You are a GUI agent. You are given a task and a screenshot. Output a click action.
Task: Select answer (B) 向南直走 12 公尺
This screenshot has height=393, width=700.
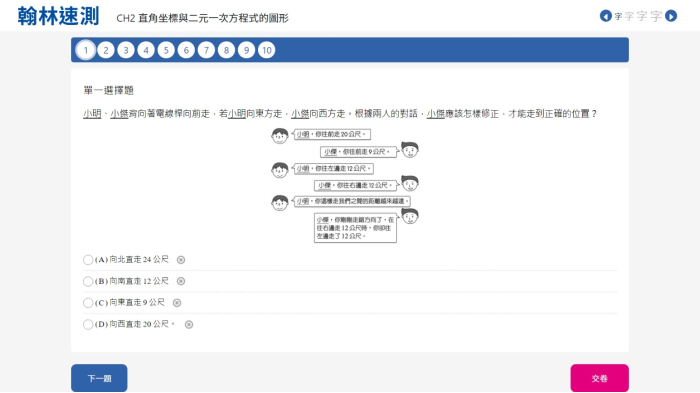88,281
